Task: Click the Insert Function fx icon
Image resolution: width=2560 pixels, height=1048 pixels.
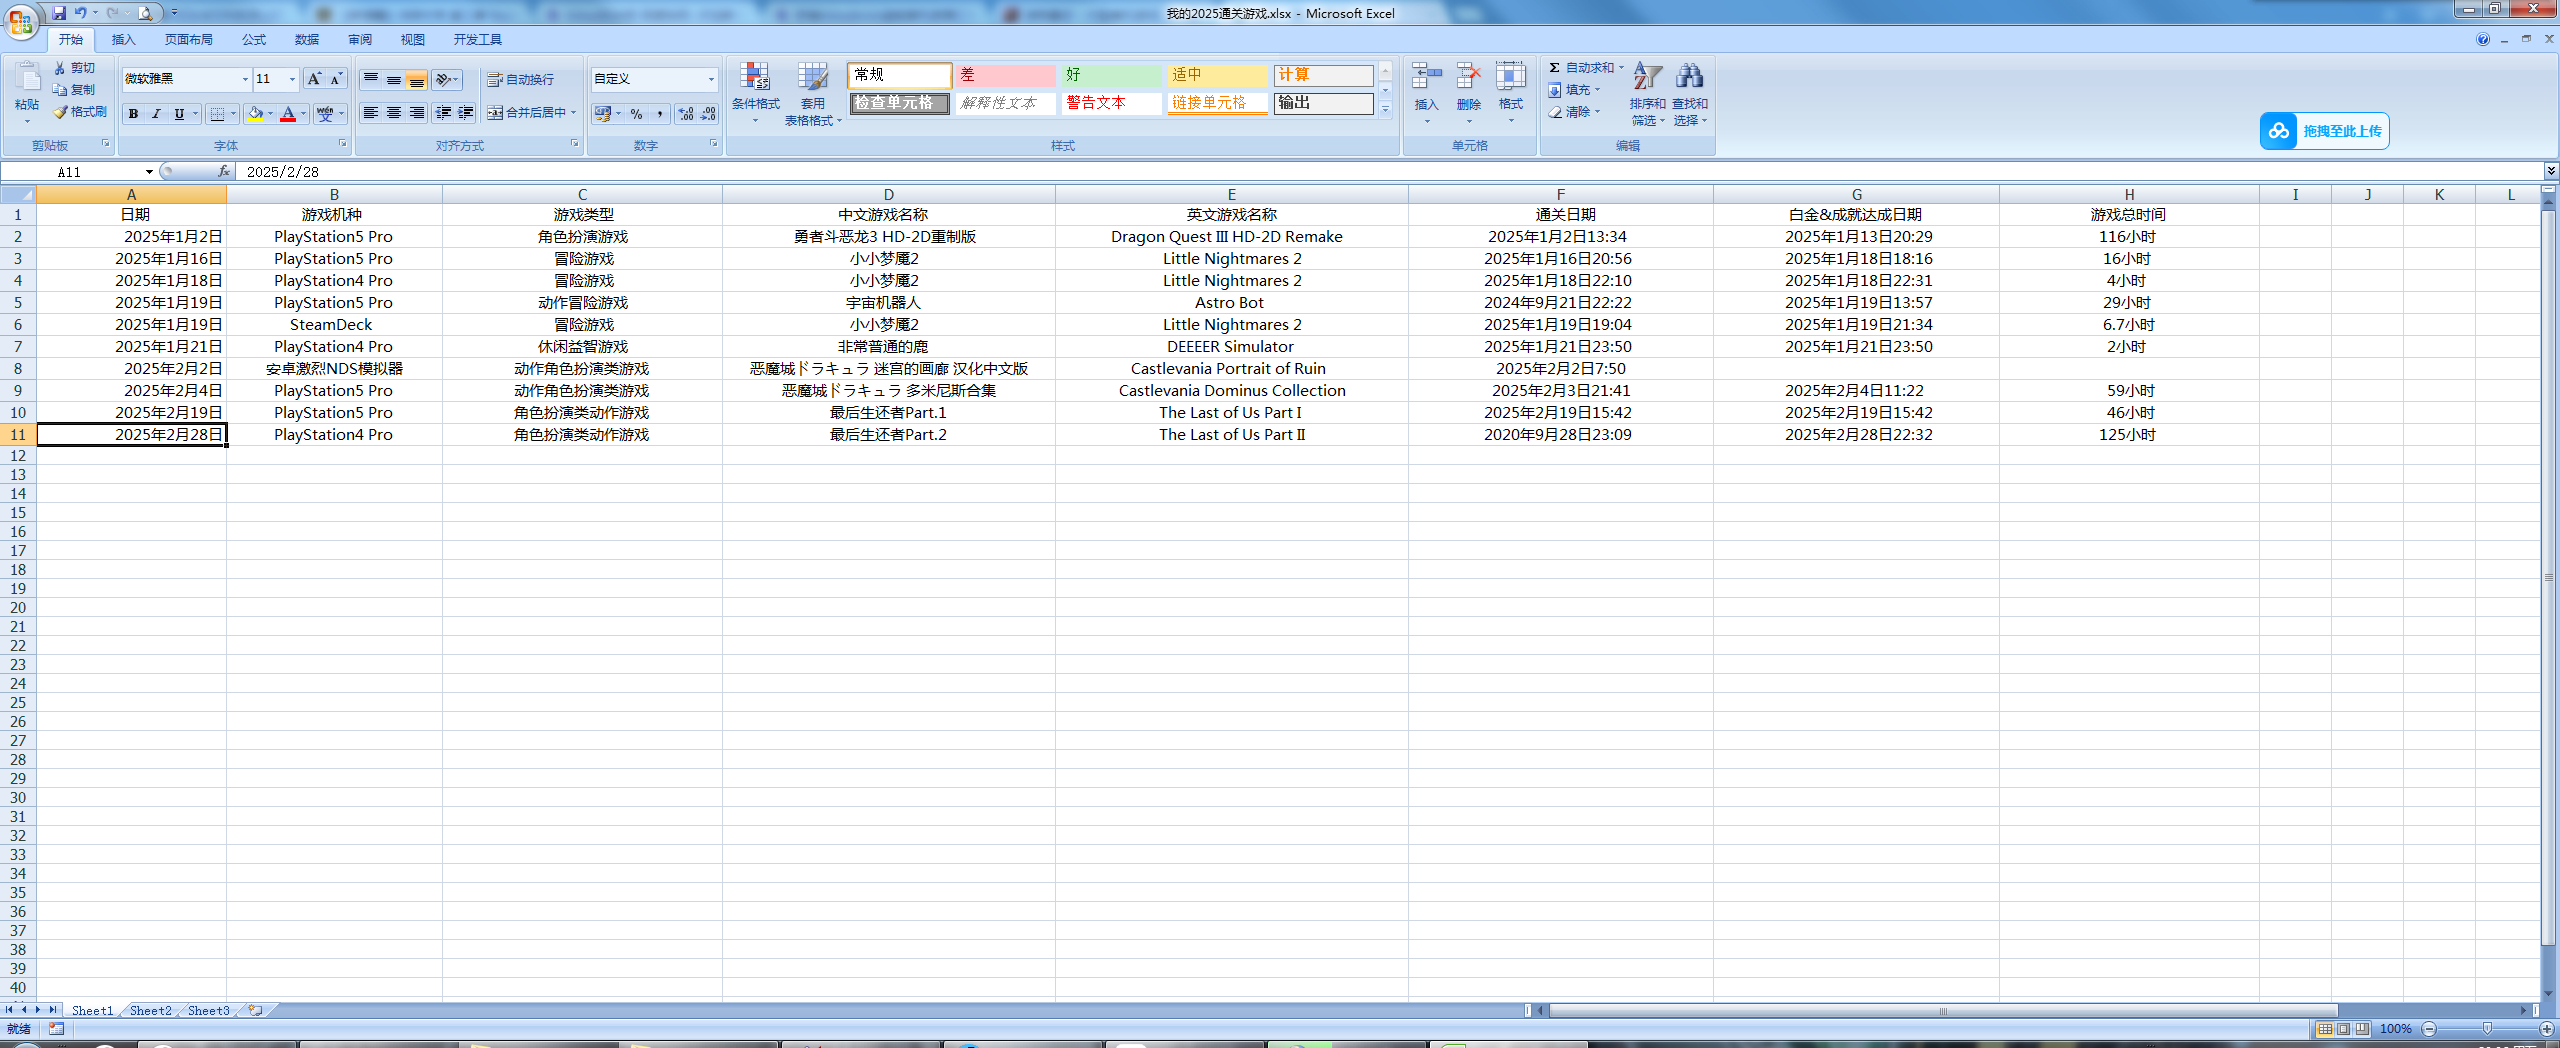Action: tap(224, 172)
